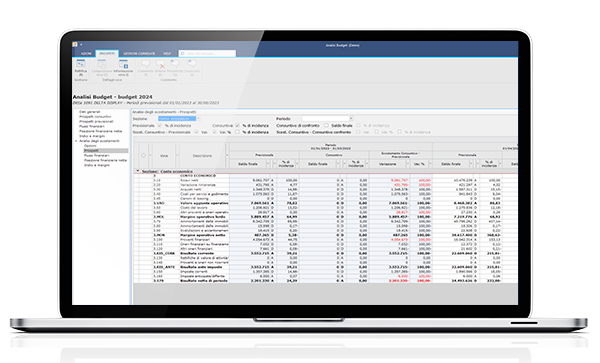Switch to the AZIONI ribbon tab
The image size is (600, 363).
click(86, 54)
